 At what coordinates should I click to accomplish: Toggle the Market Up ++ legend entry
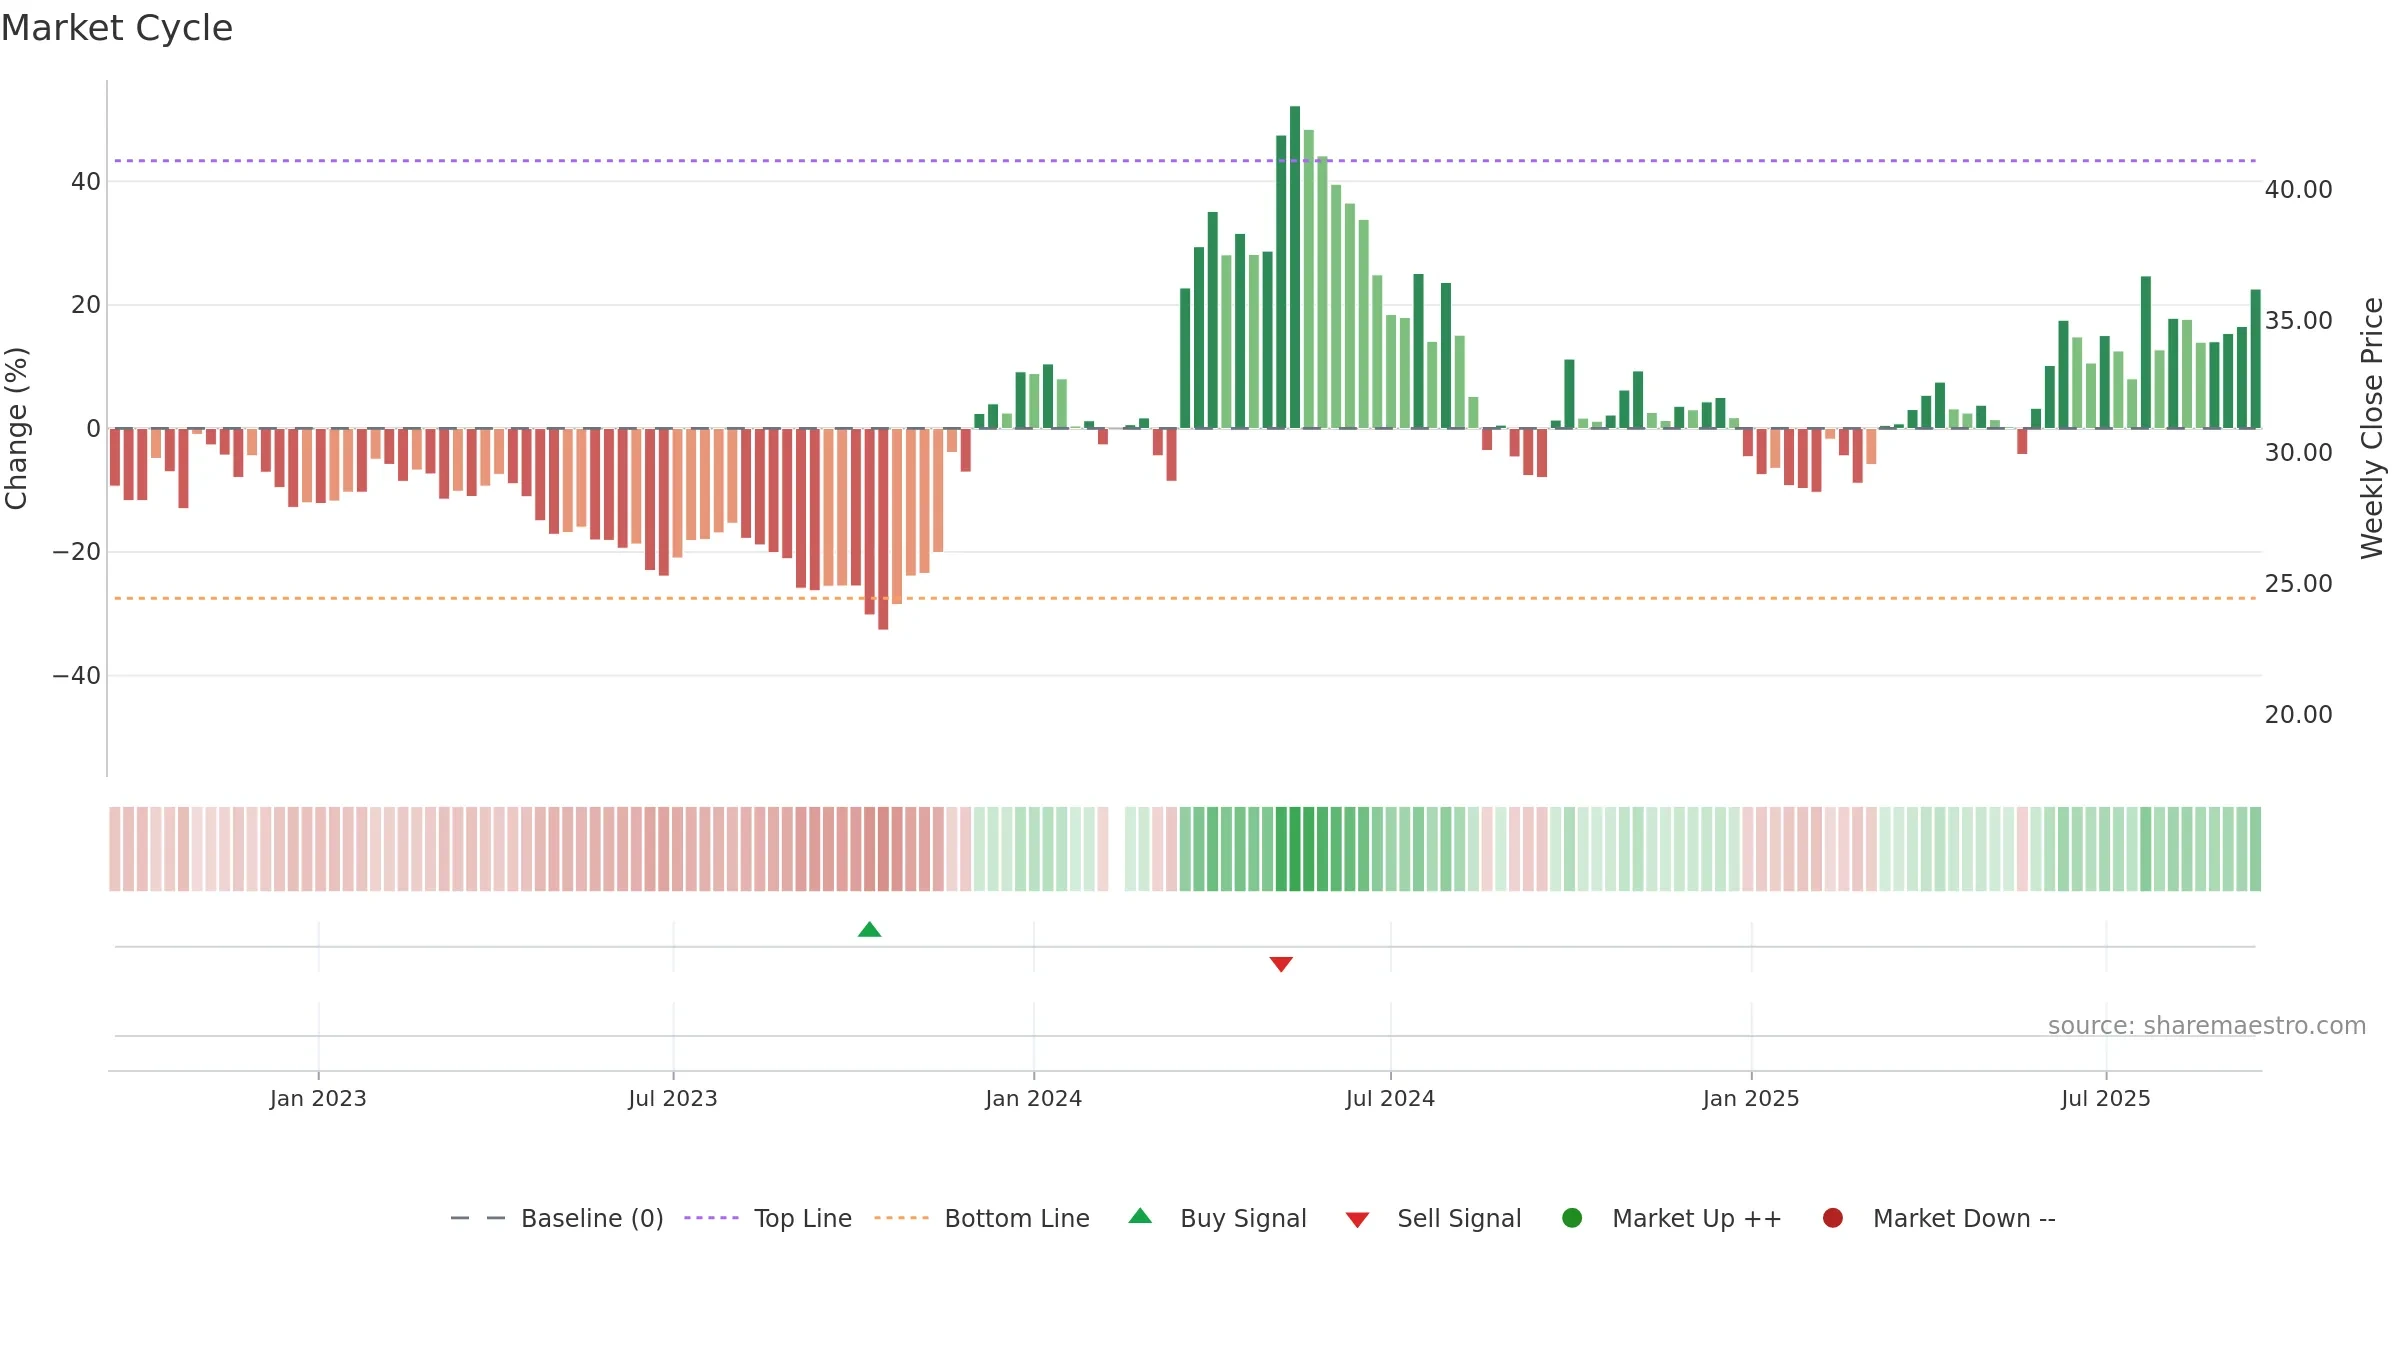1671,1218
